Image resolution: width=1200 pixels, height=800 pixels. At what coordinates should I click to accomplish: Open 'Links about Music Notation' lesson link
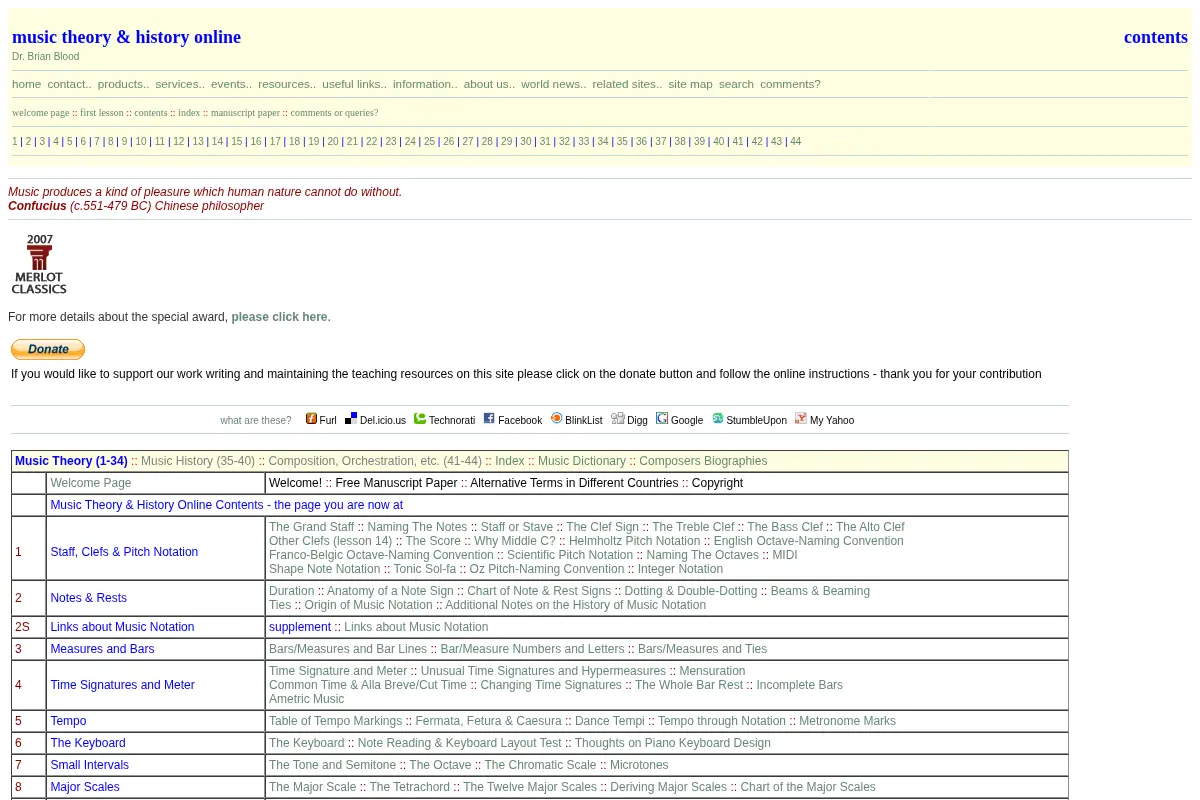122,627
